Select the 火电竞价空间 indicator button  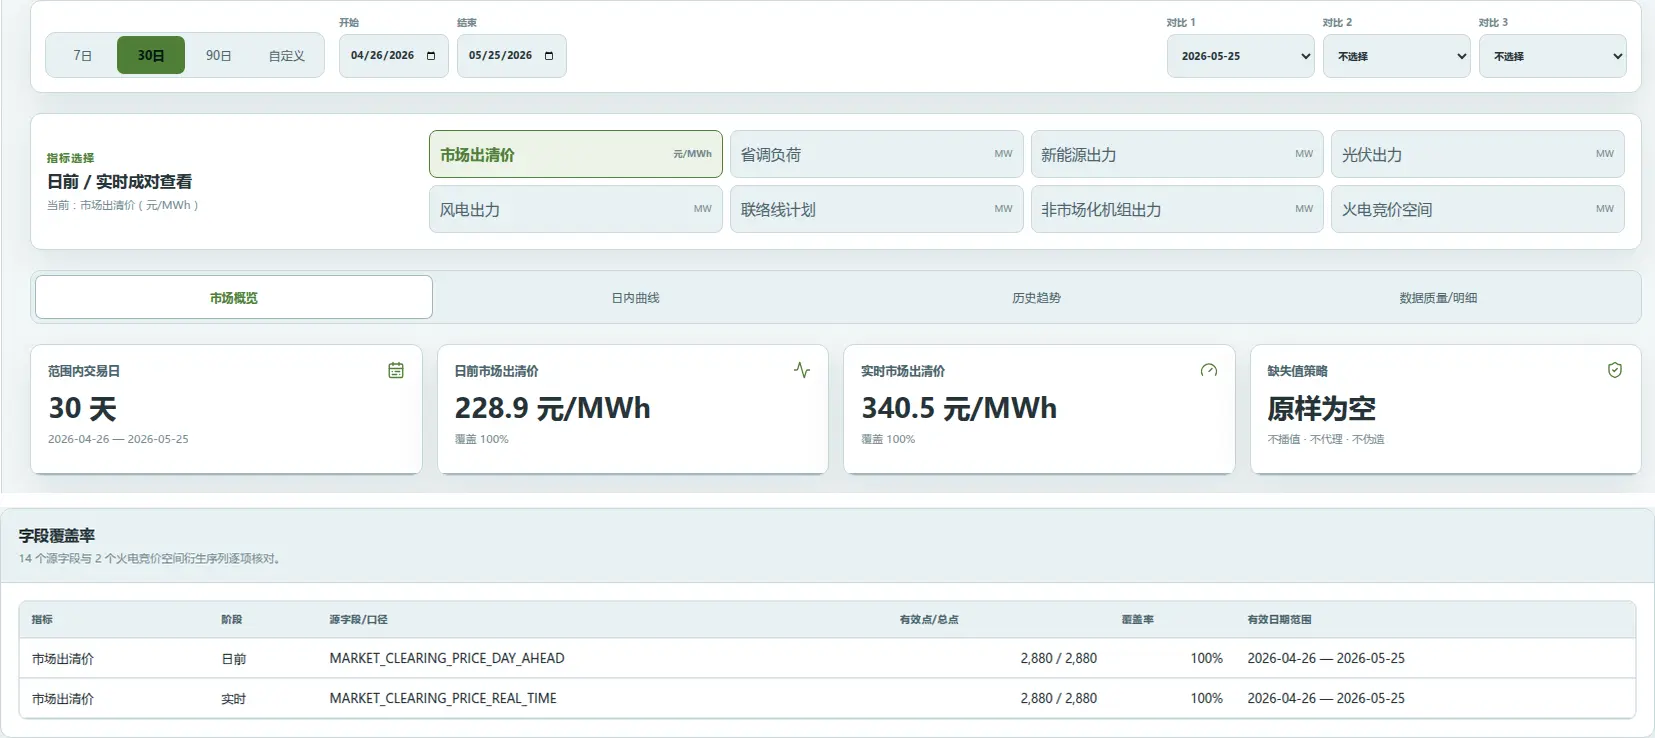click(x=1478, y=209)
